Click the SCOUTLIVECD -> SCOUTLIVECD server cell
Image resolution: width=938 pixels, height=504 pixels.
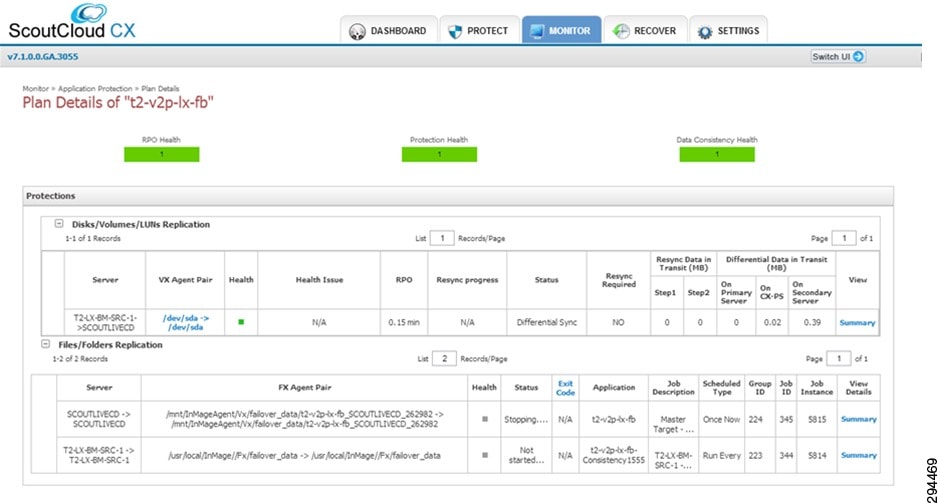[x=99, y=419]
